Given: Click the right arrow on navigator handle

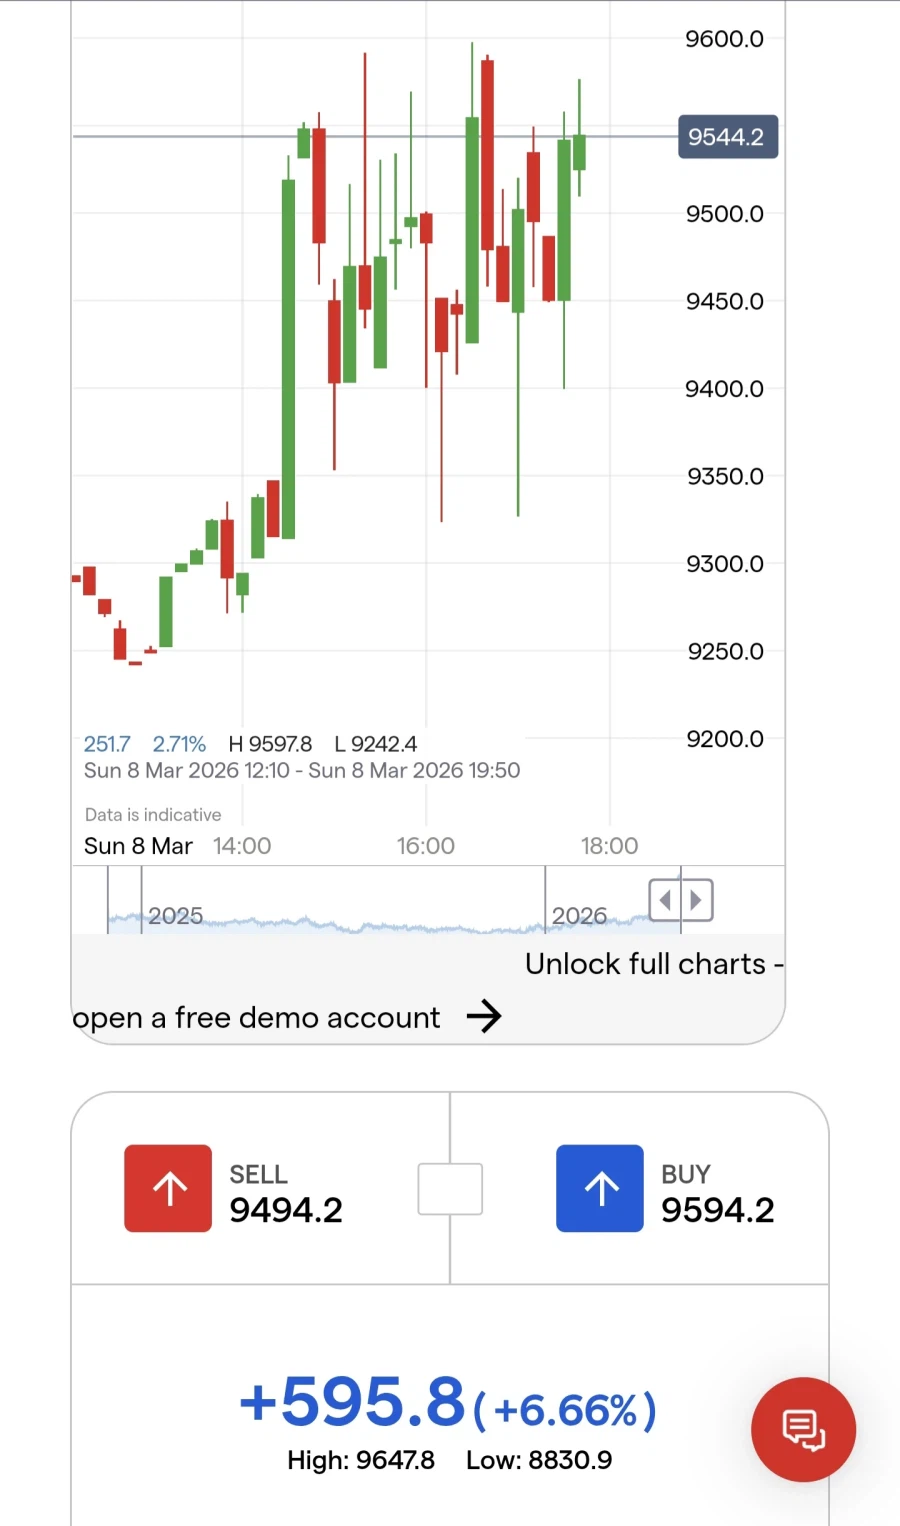Looking at the screenshot, I should tap(697, 900).
